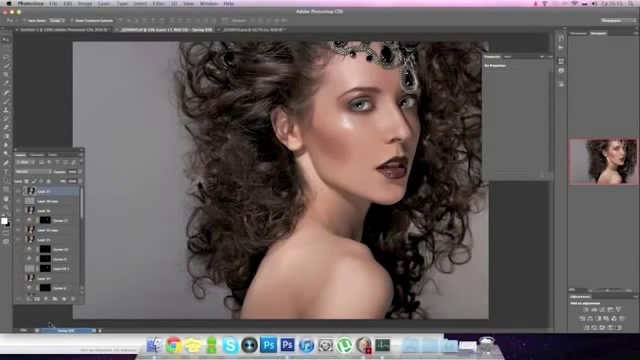The height and width of the screenshot is (360, 640).
Task: Select the Move tool in toolbox
Action: click(x=6, y=40)
